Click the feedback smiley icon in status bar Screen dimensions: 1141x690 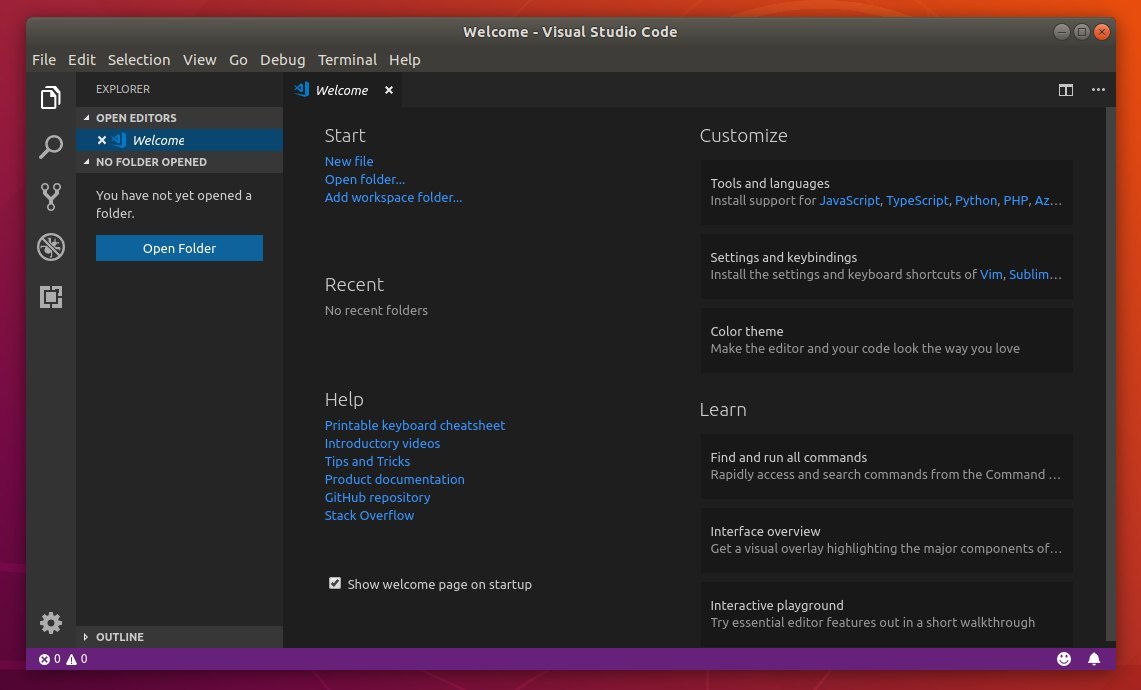coord(1064,659)
